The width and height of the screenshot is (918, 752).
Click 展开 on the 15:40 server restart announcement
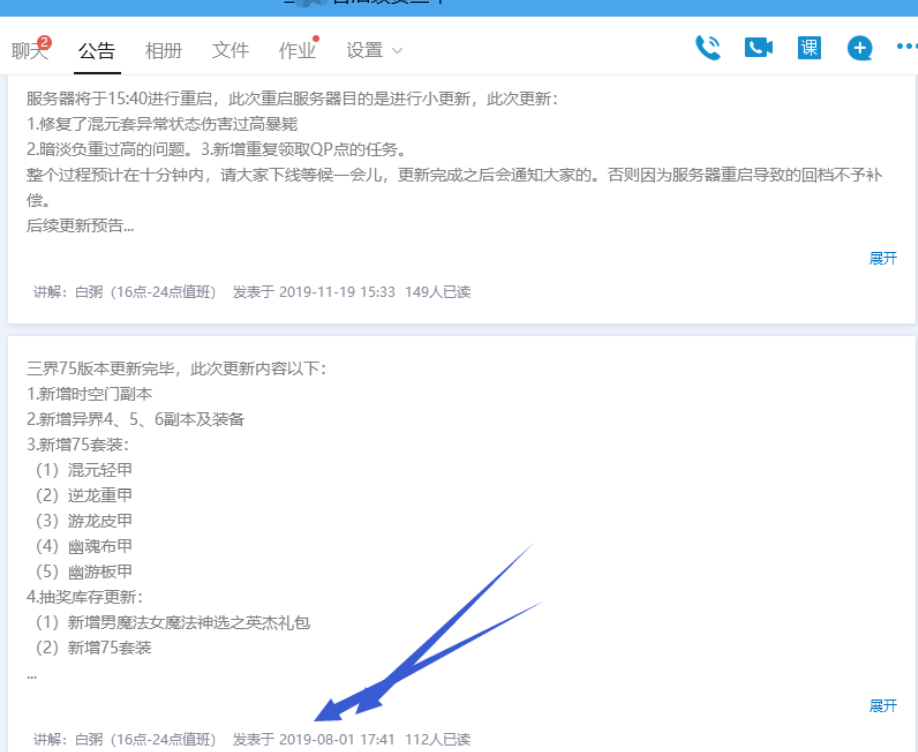click(x=883, y=258)
